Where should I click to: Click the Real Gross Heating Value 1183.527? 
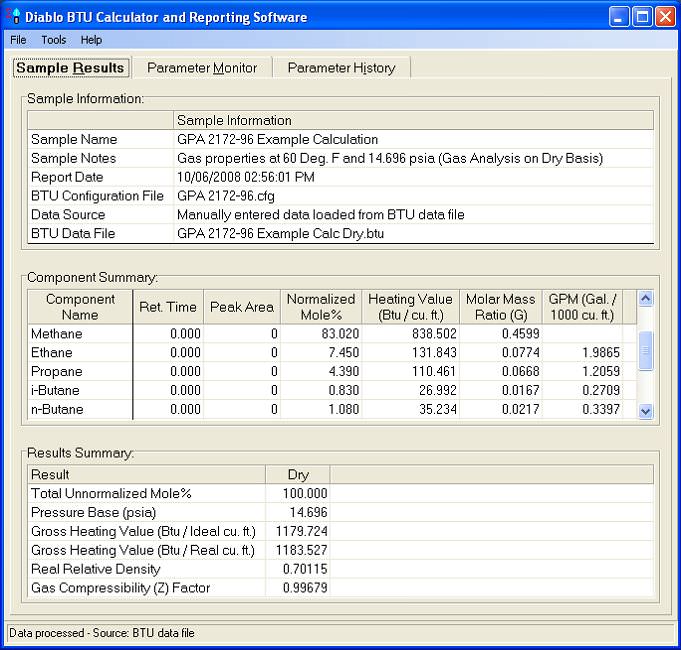point(301,550)
